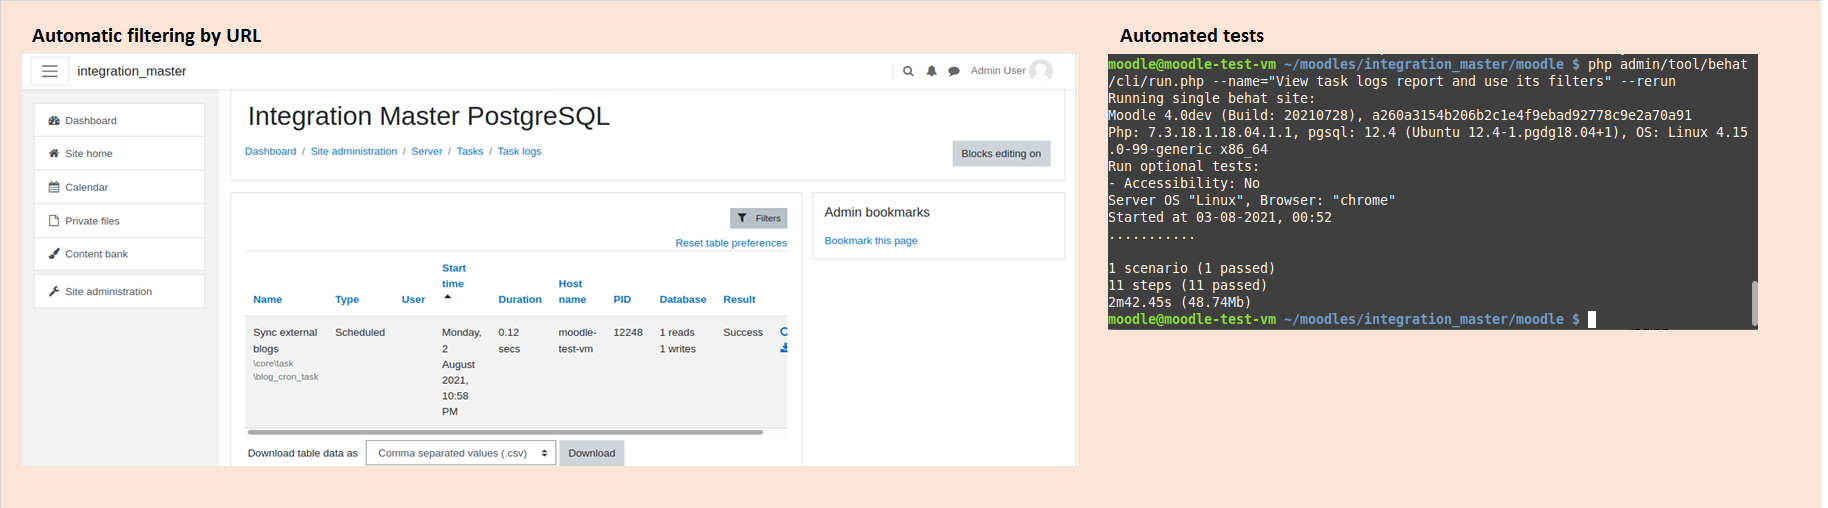Click '0.12 secs' duration cell
Image resolution: width=1828 pixels, height=508 pixels.
coord(509,340)
